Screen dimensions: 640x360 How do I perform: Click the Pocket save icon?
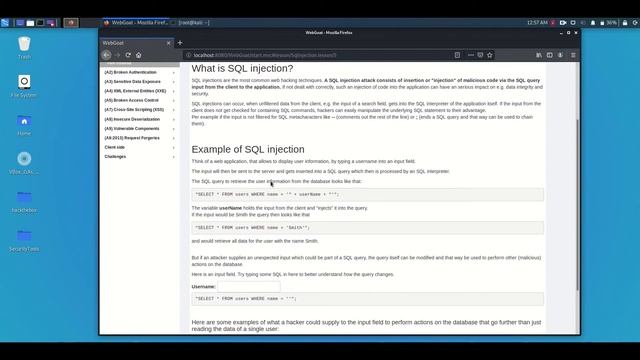click(480, 55)
